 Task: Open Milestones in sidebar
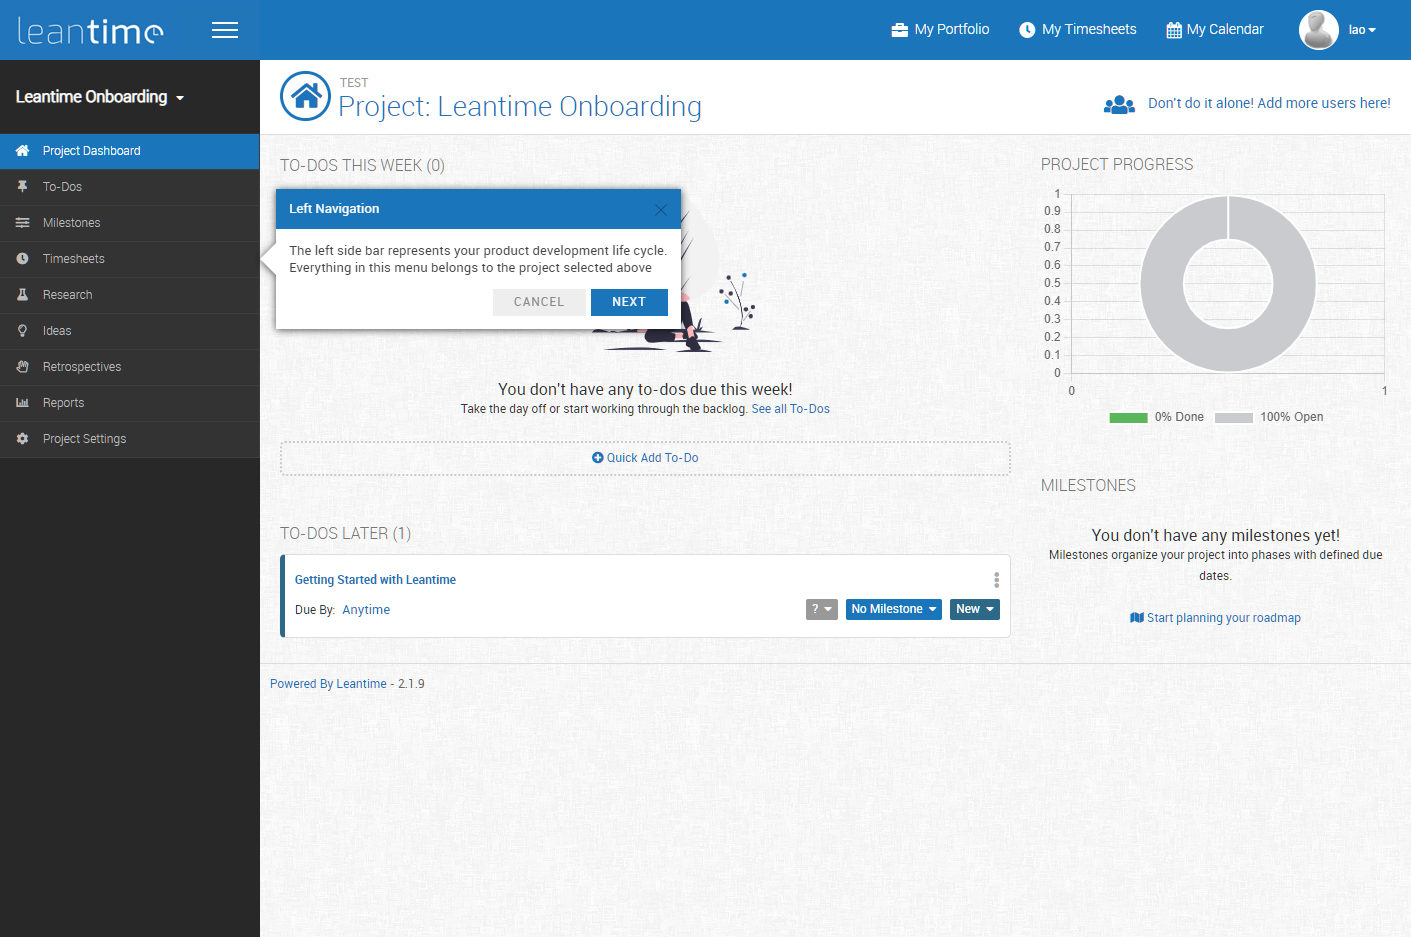click(130, 223)
